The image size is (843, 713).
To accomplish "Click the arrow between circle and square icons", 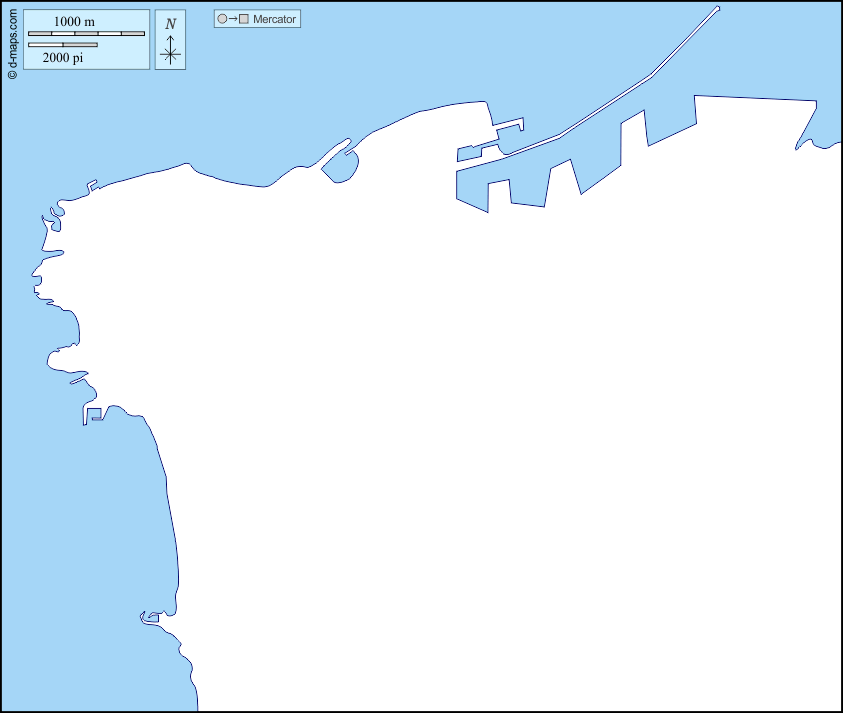I will [x=232, y=19].
